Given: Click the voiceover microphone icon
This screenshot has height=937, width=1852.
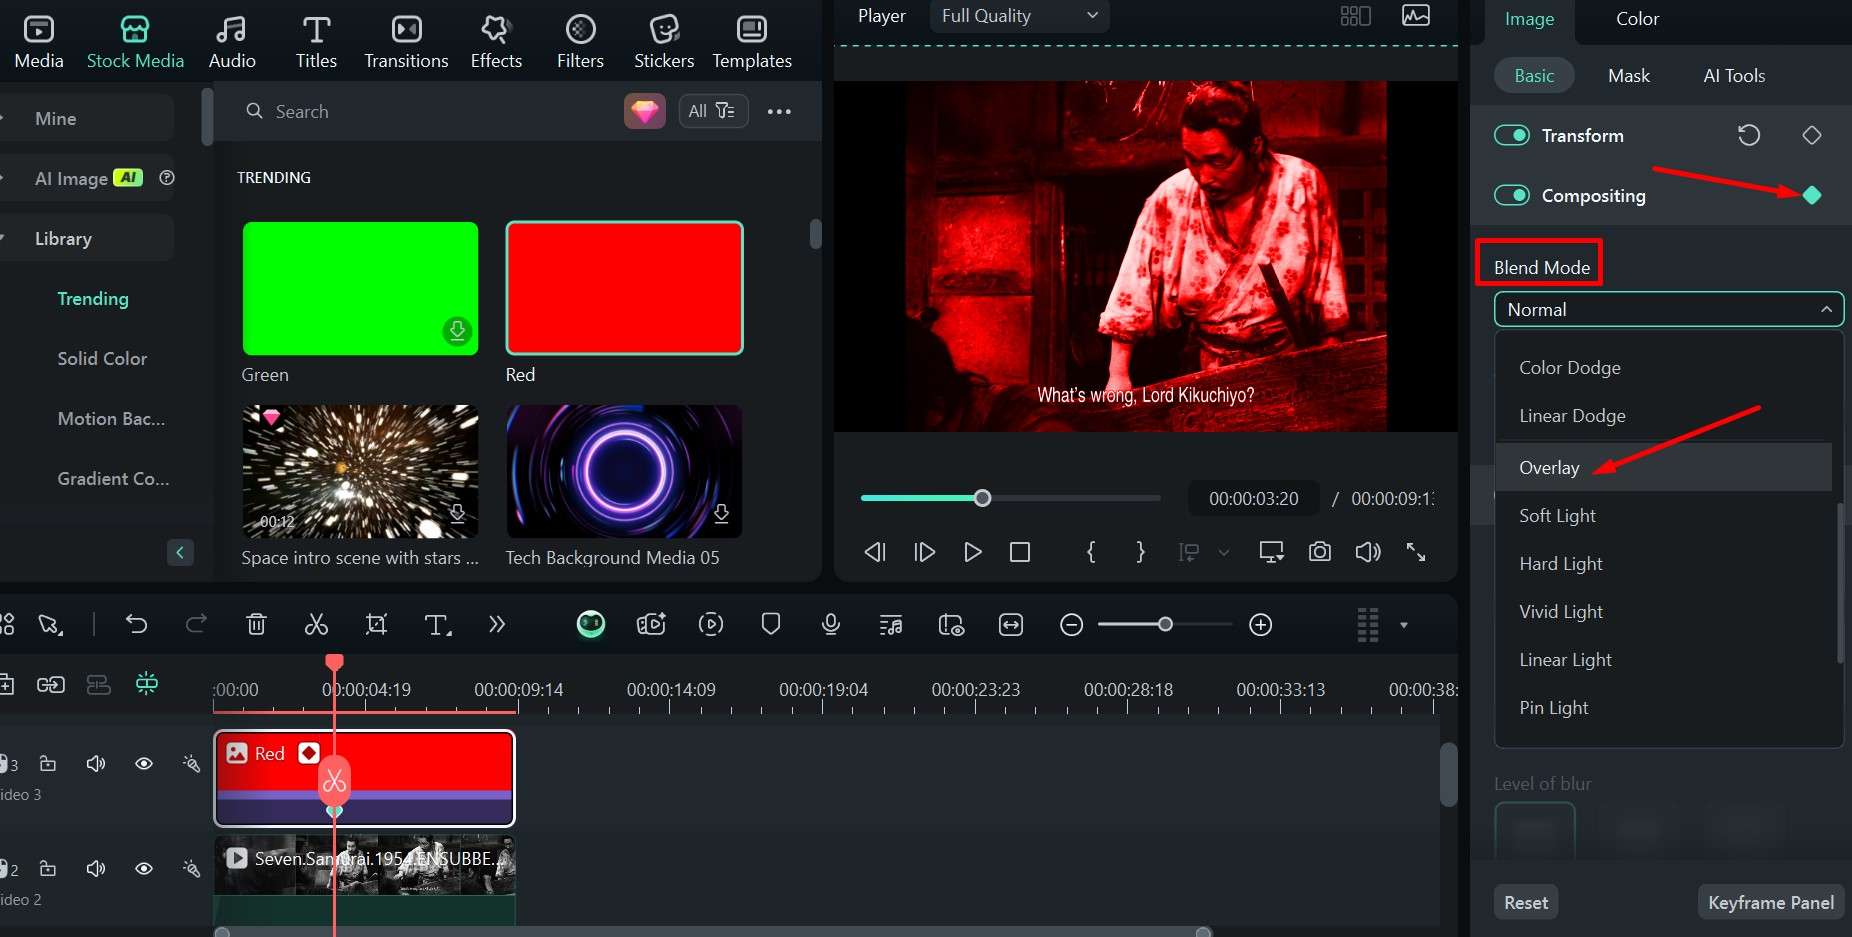Looking at the screenshot, I should pyautogui.click(x=830, y=625).
